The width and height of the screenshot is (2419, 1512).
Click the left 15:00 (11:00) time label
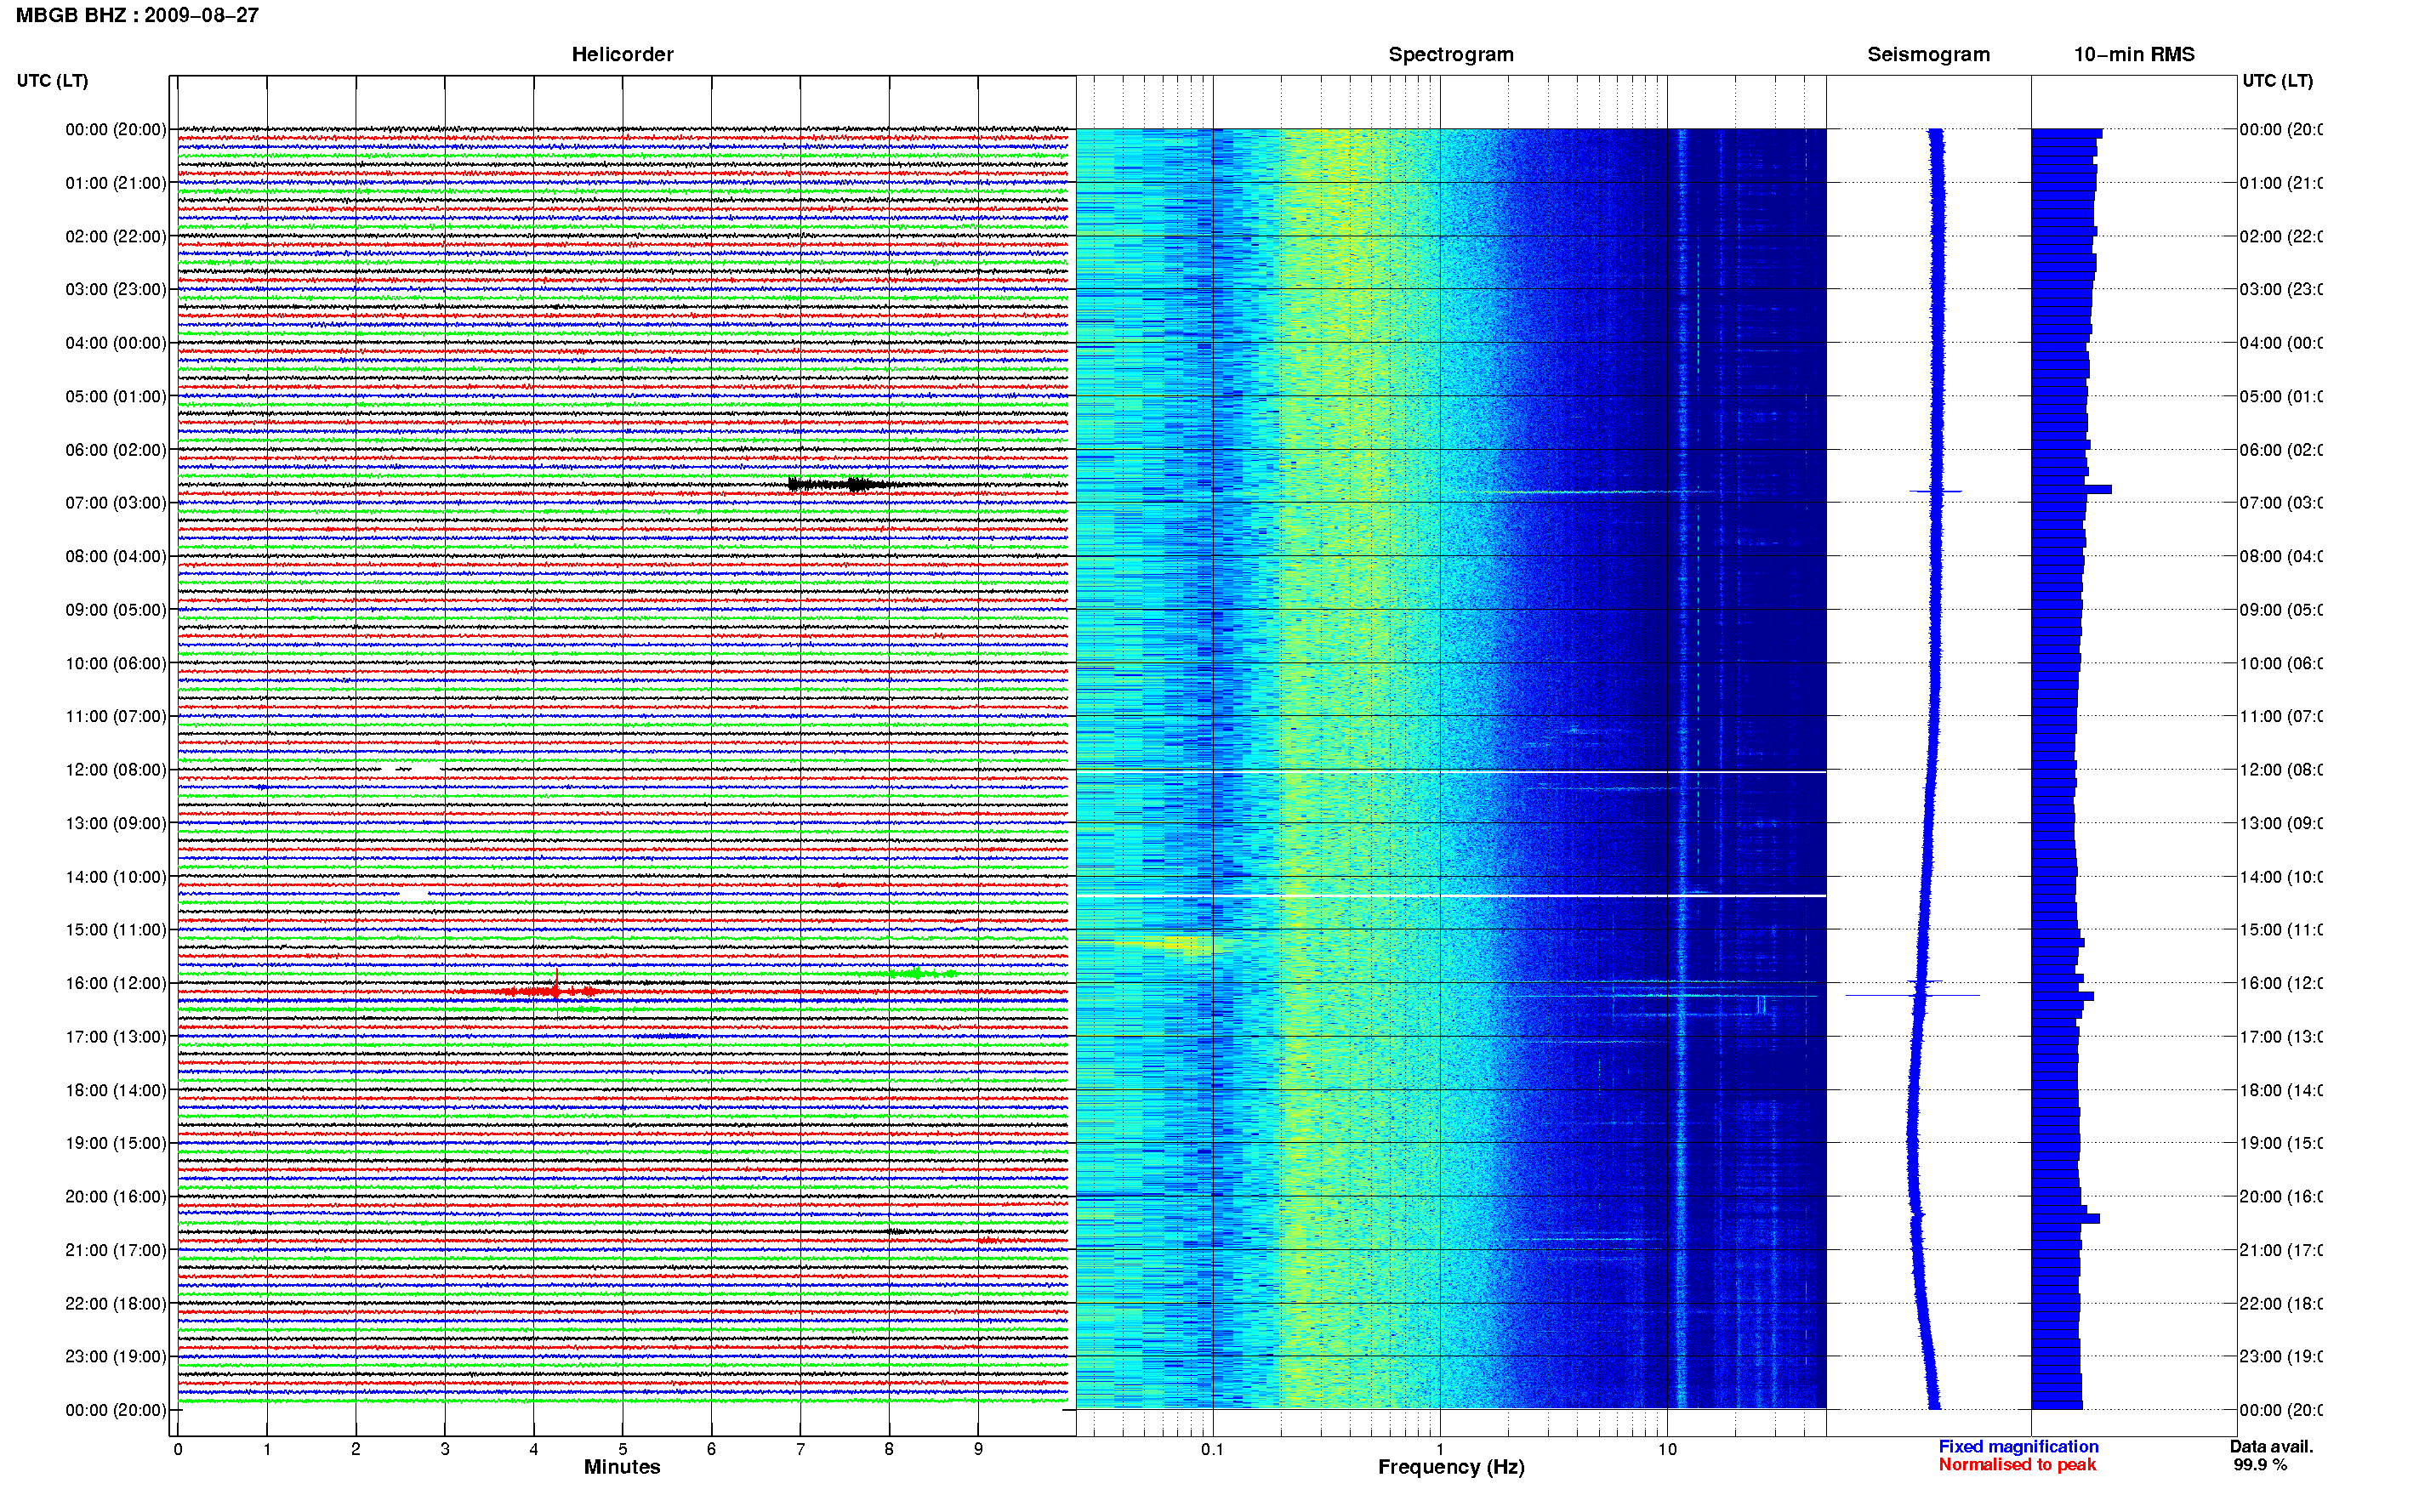(116, 930)
